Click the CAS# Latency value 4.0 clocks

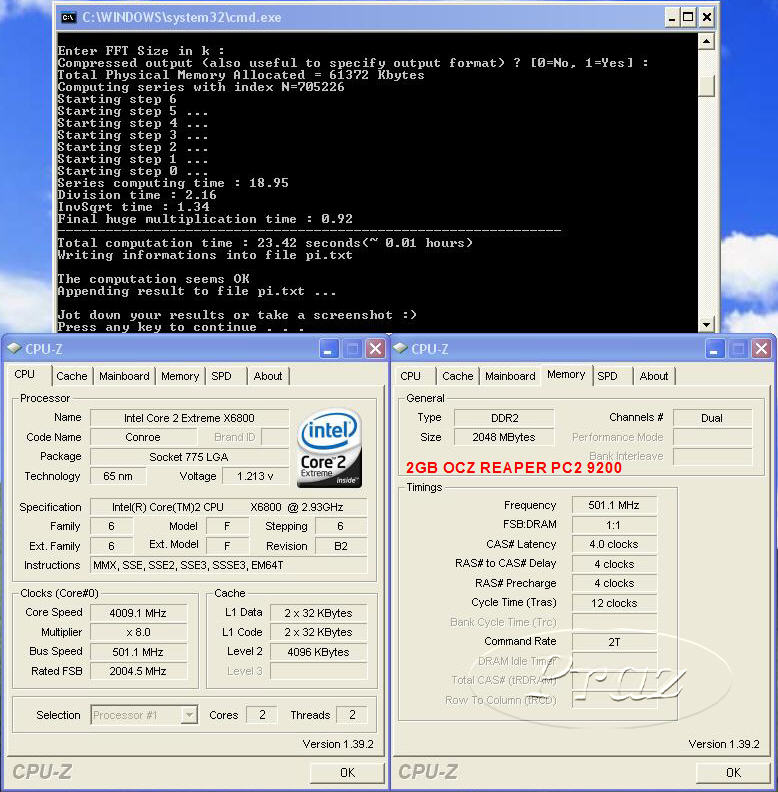click(x=614, y=544)
